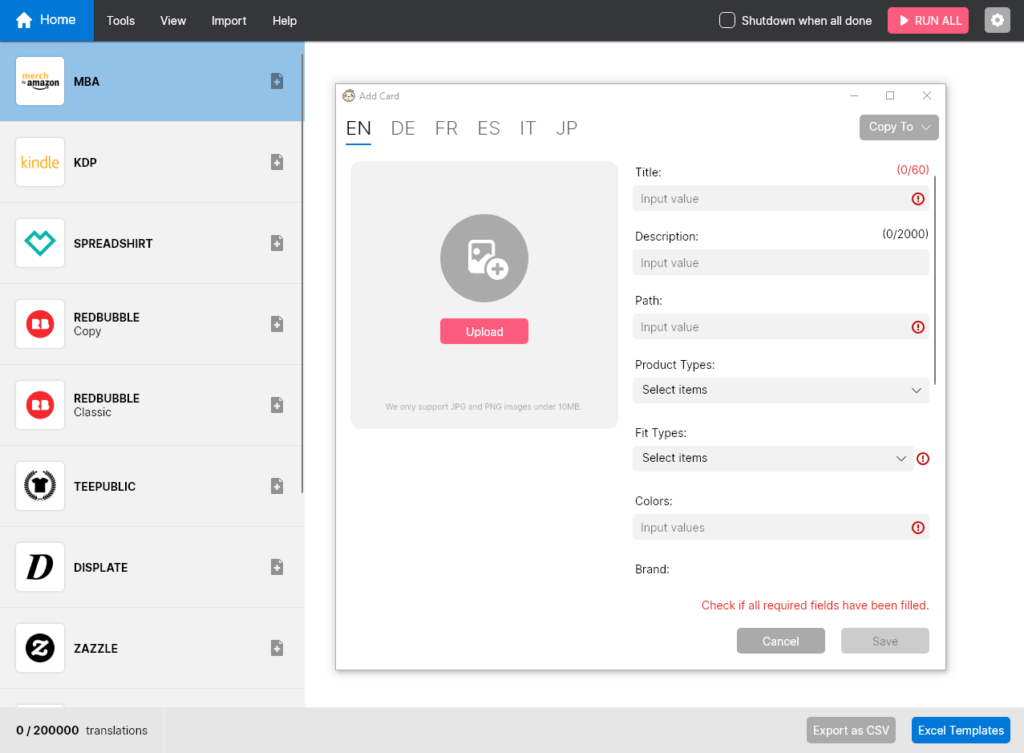Click the Fit Types warning icon
The image size is (1024, 753).
pyautogui.click(x=923, y=458)
